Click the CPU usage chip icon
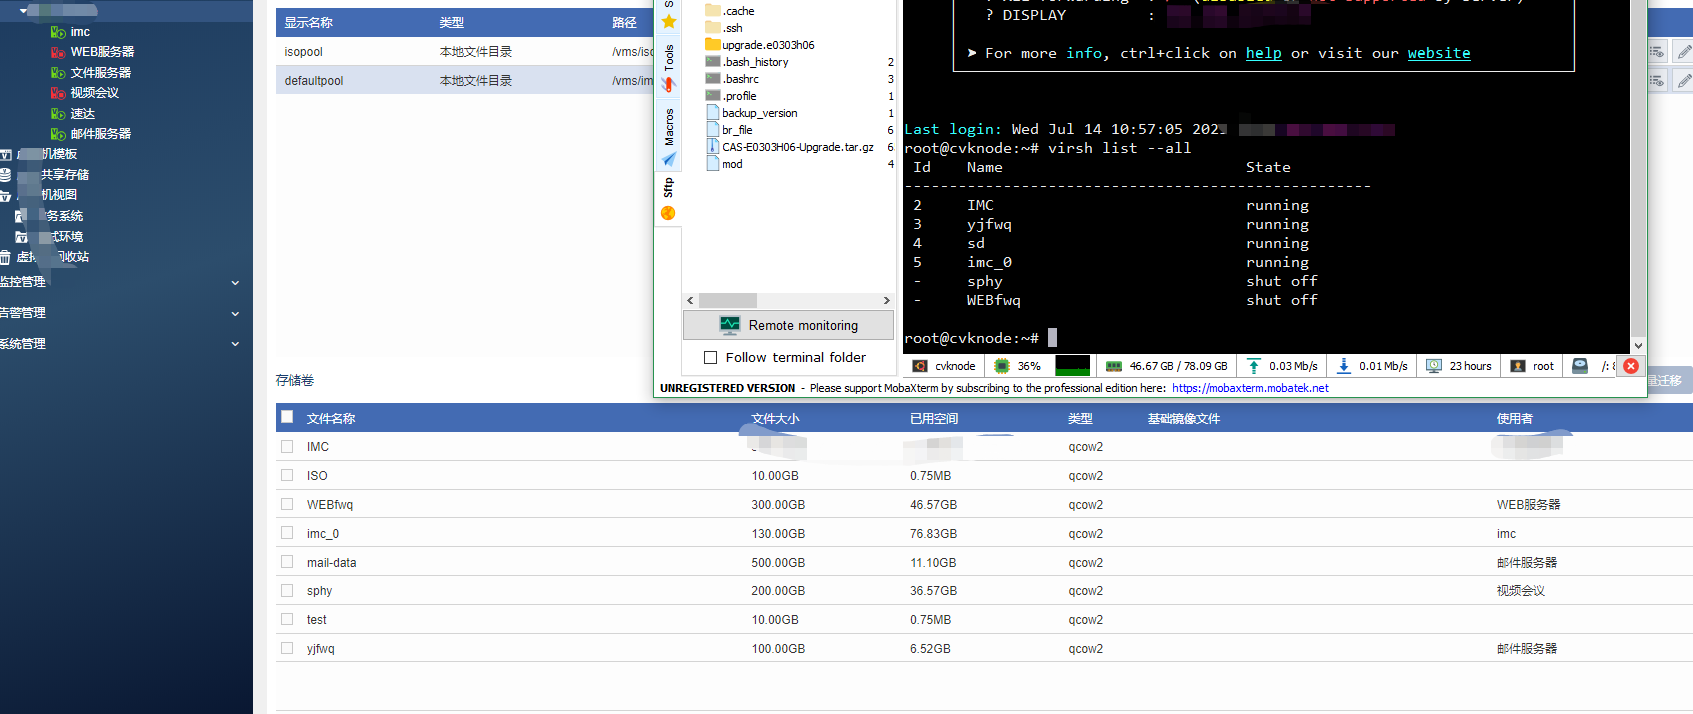The height and width of the screenshot is (714, 1693). point(1002,366)
